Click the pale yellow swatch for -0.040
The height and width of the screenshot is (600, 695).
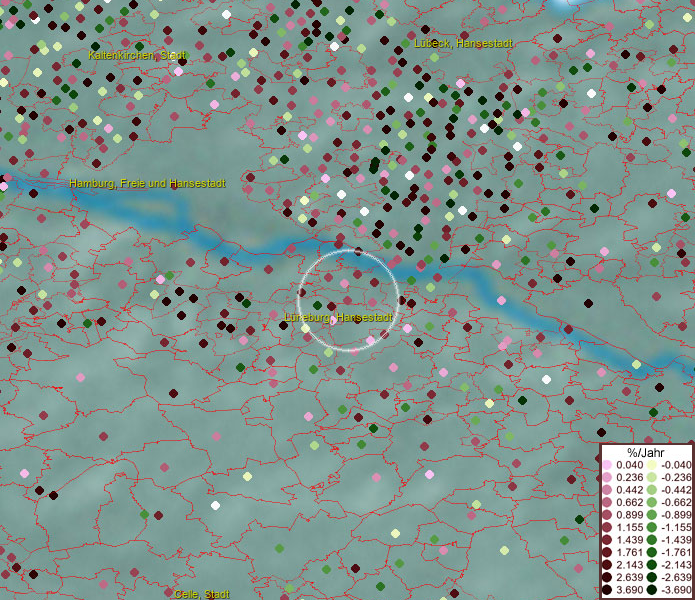[652, 465]
